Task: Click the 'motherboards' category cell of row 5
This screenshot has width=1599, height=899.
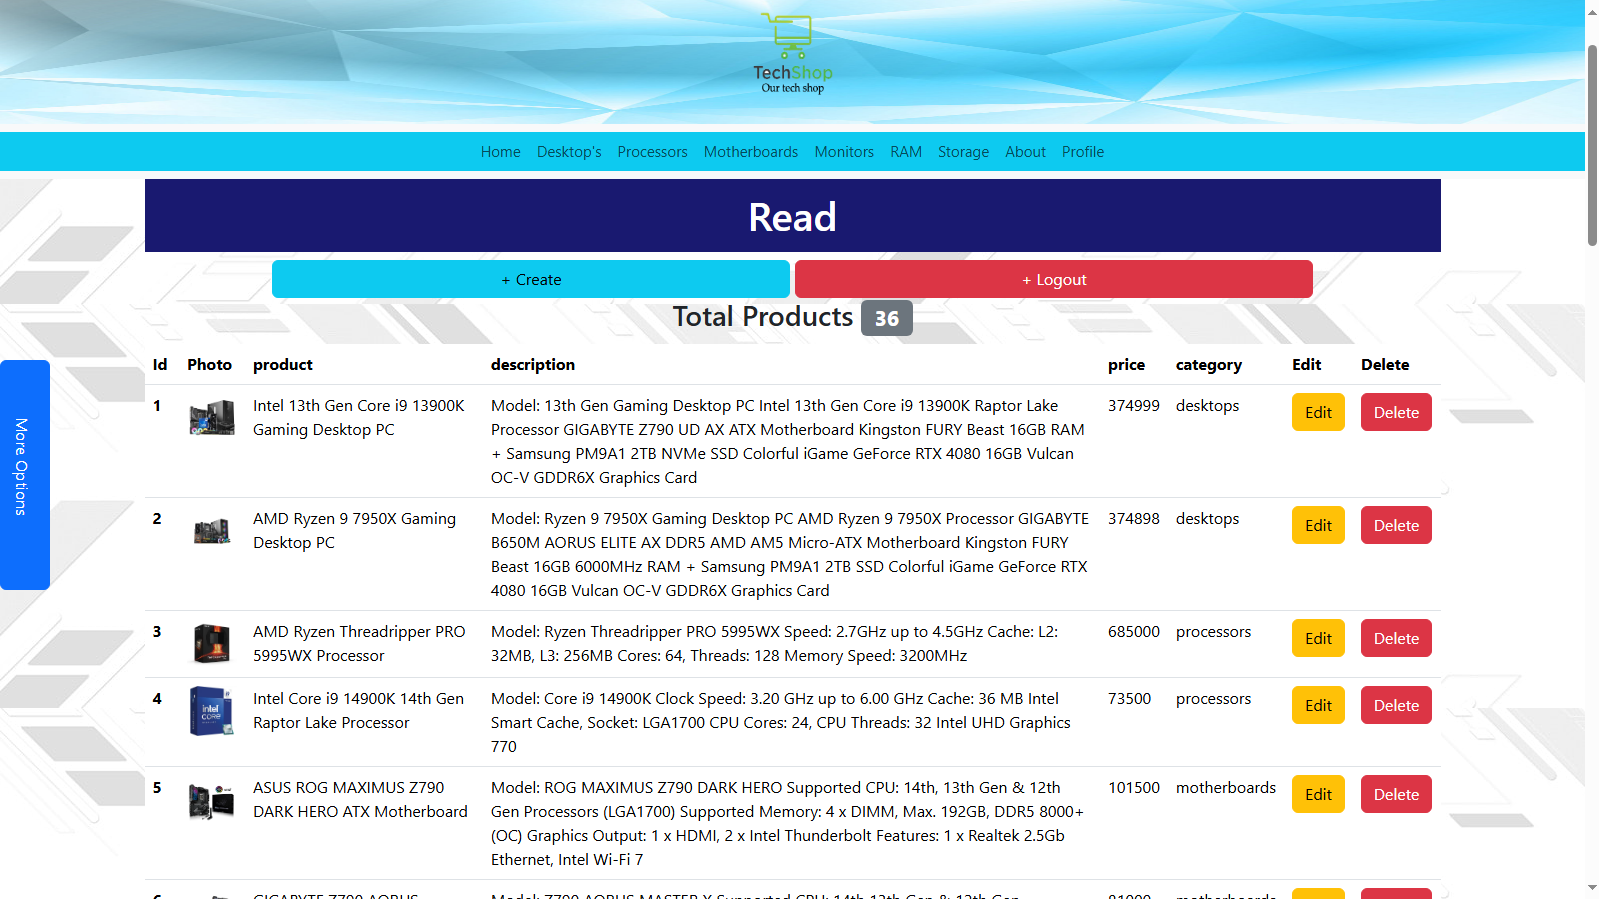Action: coord(1226,787)
